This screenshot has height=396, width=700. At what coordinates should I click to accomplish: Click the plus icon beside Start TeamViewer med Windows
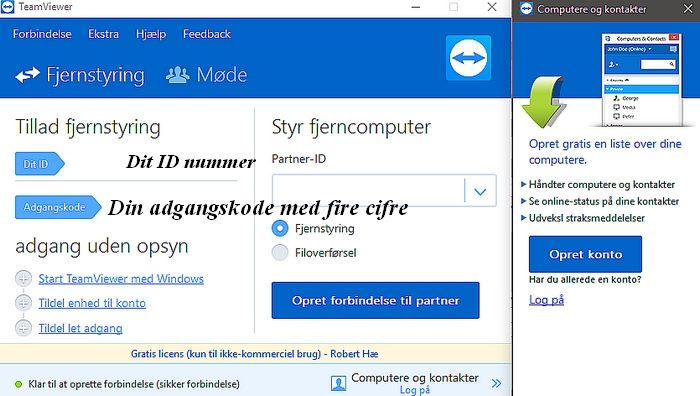coord(23,279)
